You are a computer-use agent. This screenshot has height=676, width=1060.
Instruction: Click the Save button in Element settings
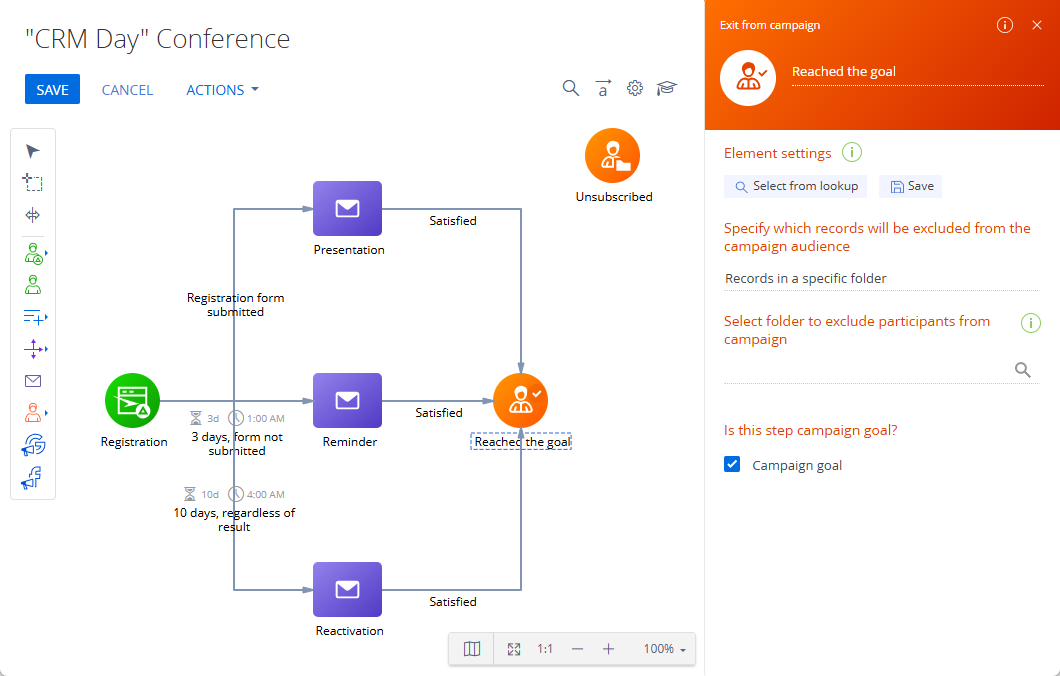911,186
